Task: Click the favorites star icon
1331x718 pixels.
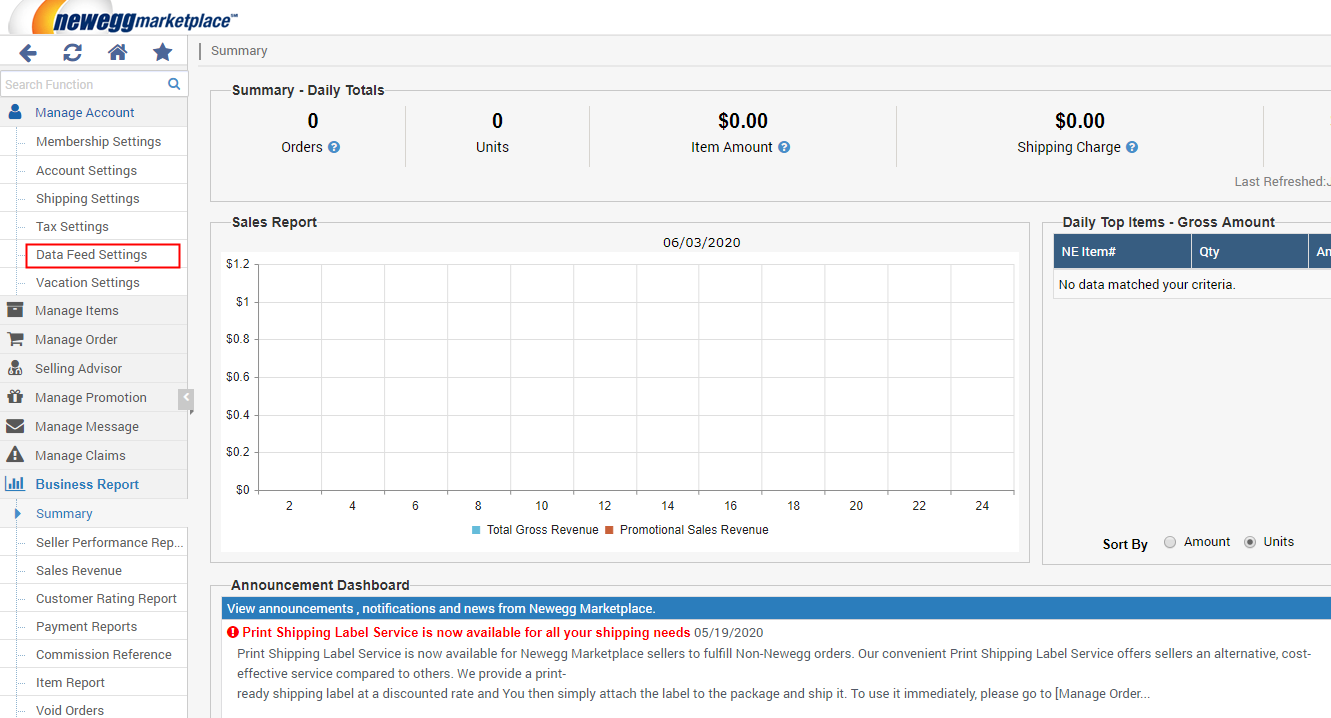Action: click(x=162, y=53)
